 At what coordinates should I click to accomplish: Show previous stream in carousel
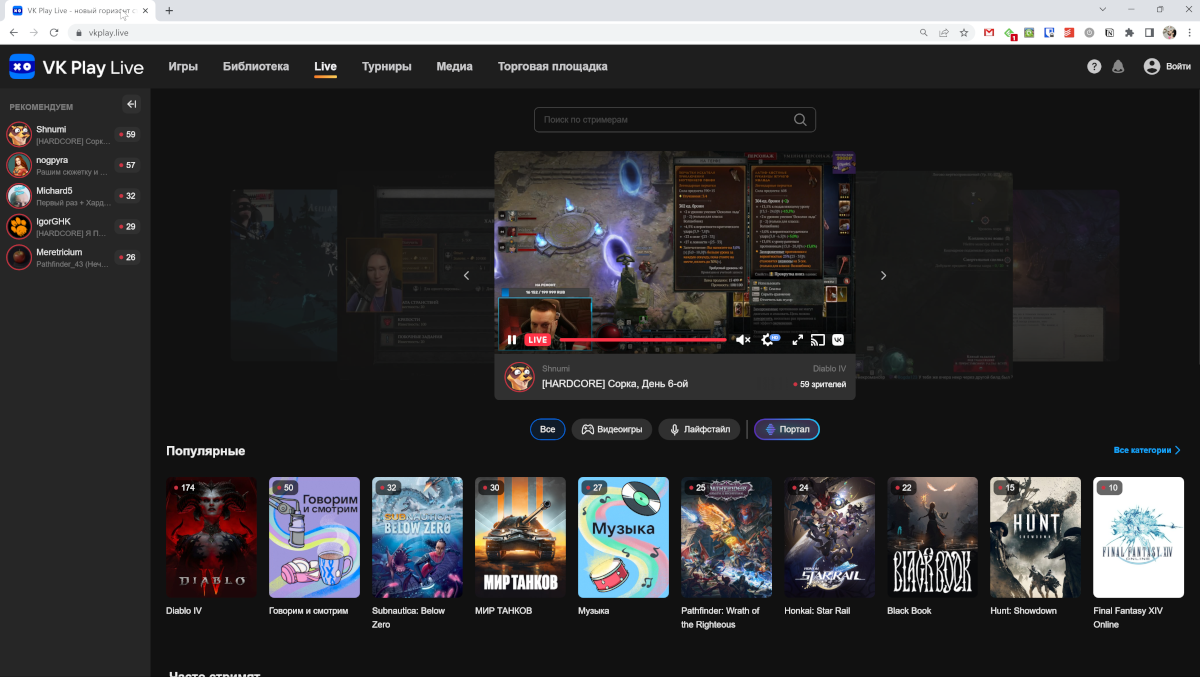[x=466, y=276]
